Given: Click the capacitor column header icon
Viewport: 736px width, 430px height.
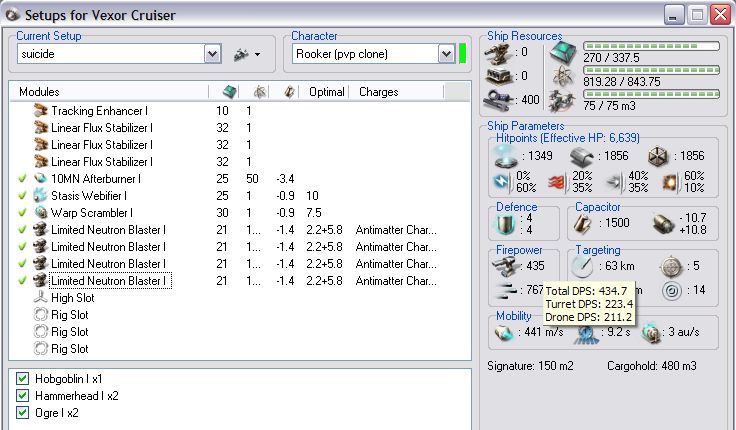Looking at the screenshot, I should tap(289, 92).
